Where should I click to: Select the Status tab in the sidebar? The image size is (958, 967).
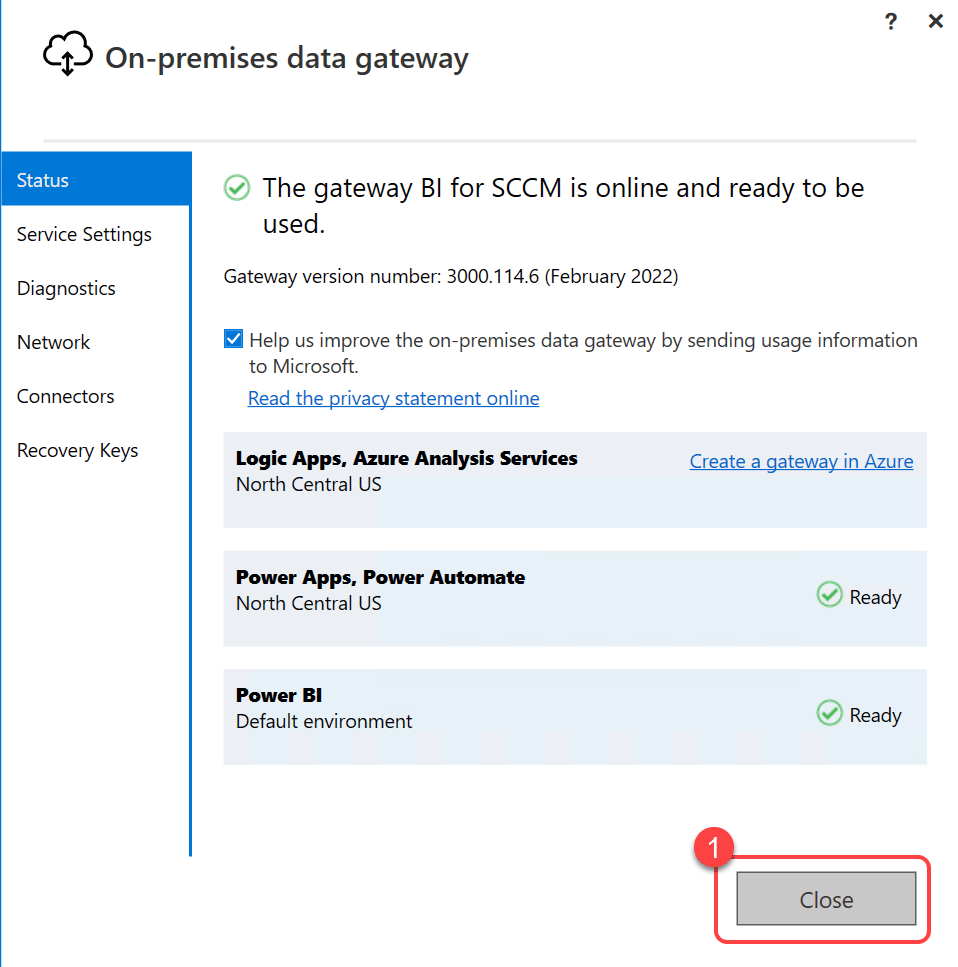96,180
